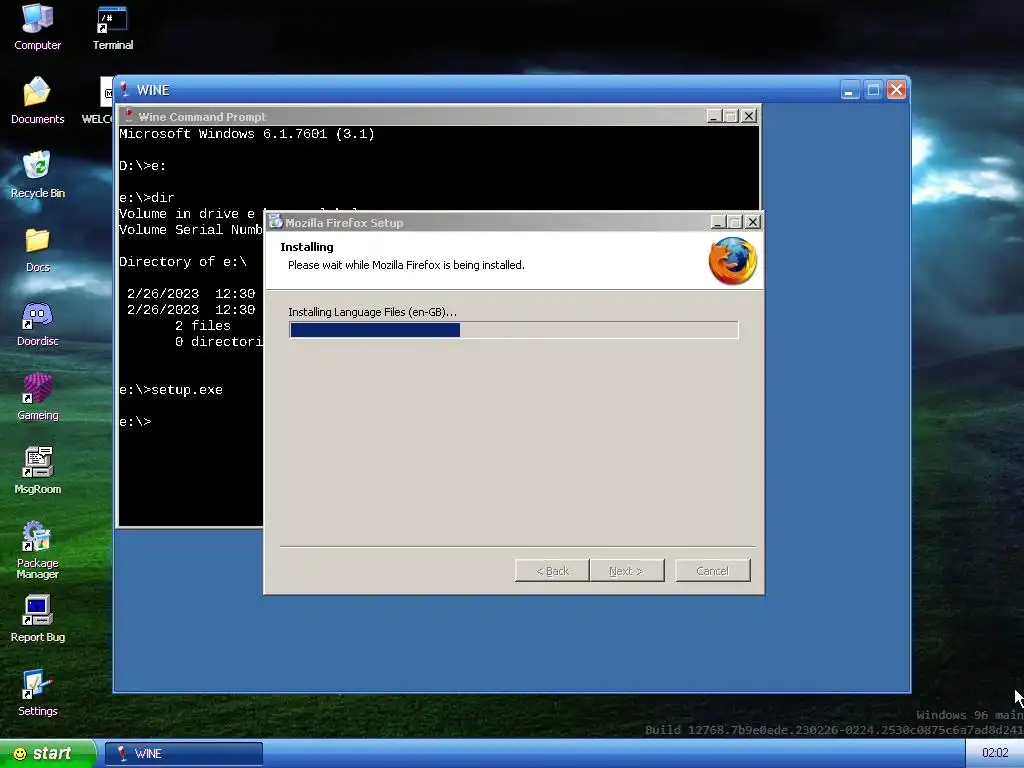Click the 'e:\>dir' command line
Viewport: 1024px width, 768px height.
pyautogui.click(x=147, y=198)
